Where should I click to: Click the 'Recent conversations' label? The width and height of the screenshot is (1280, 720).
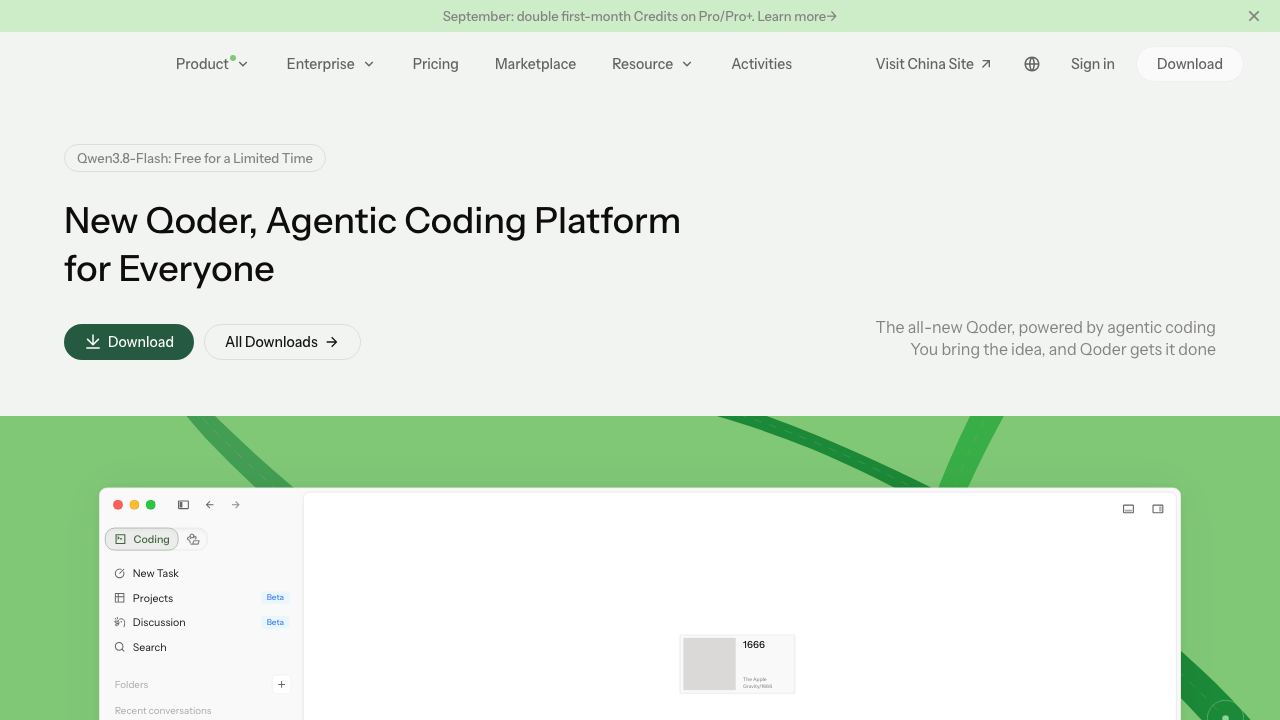pos(163,711)
